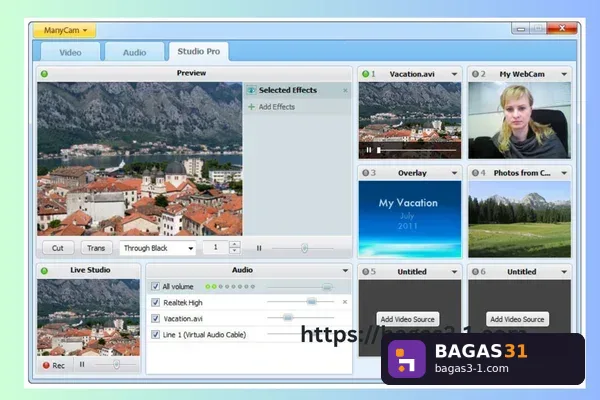Image resolution: width=600 pixels, height=400 pixels.
Task: Select the Vacation.avi source thumbnail
Action: tap(410, 120)
